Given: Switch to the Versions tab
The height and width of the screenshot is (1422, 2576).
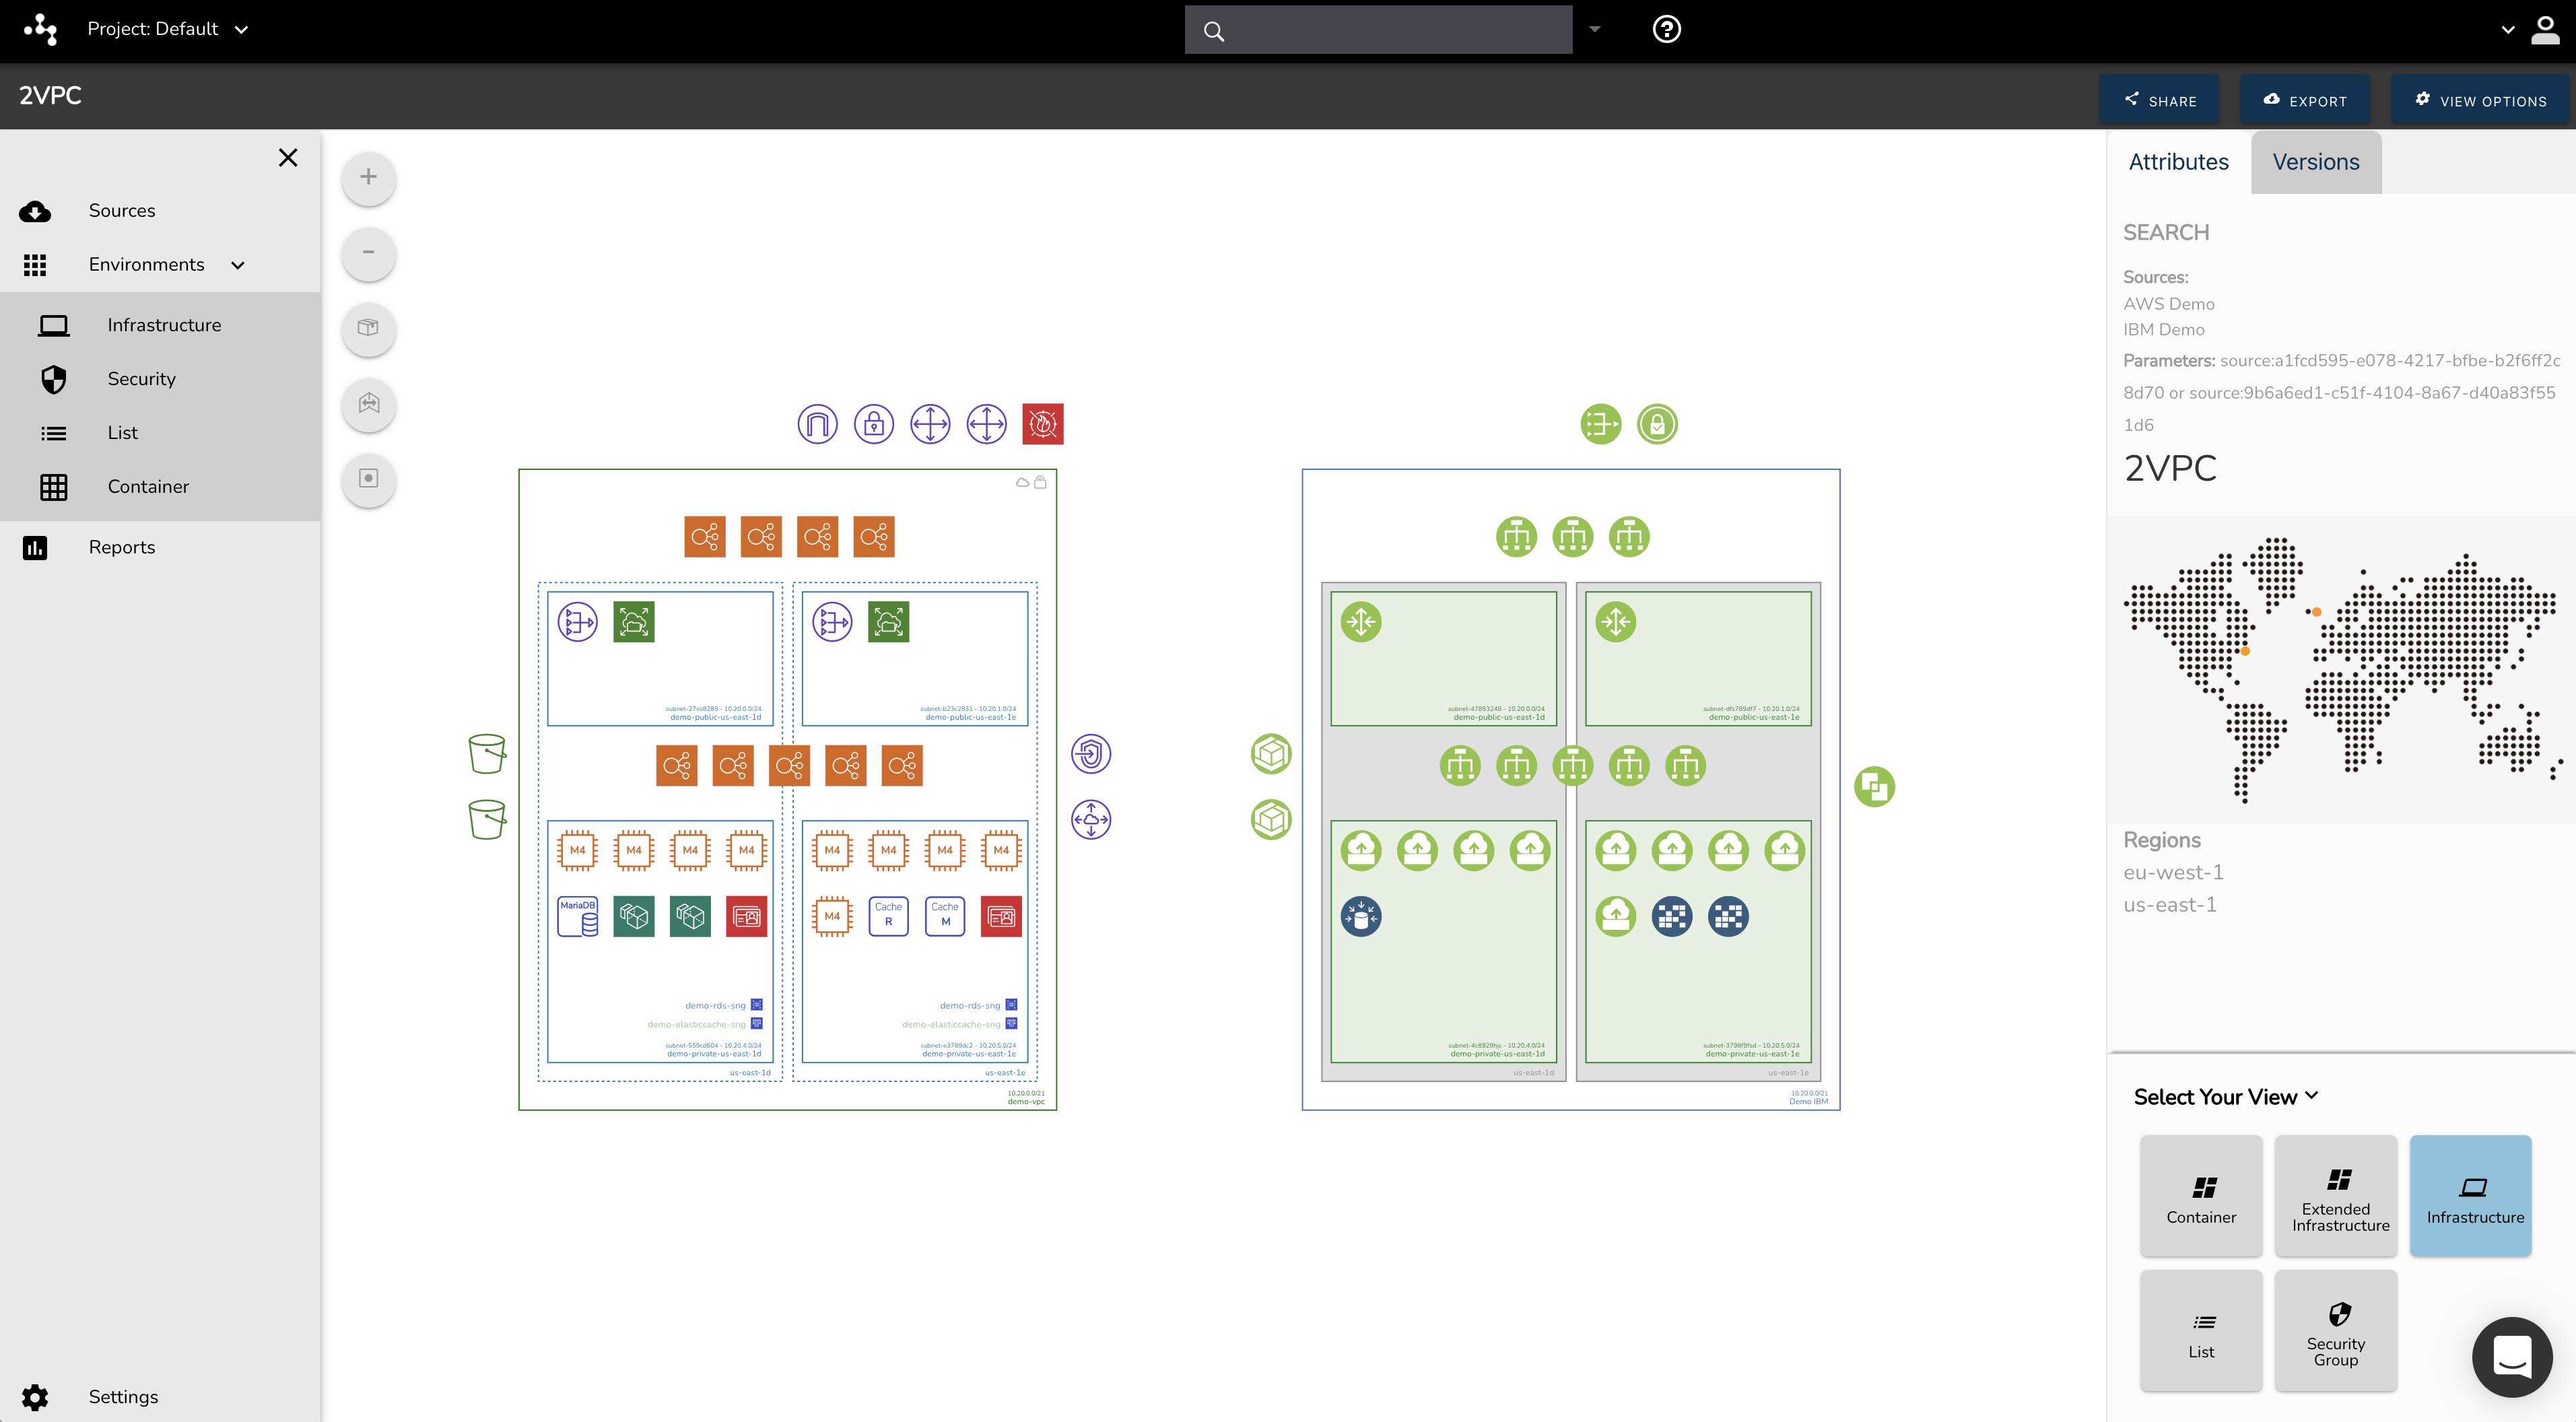Looking at the screenshot, I should (x=2315, y=161).
